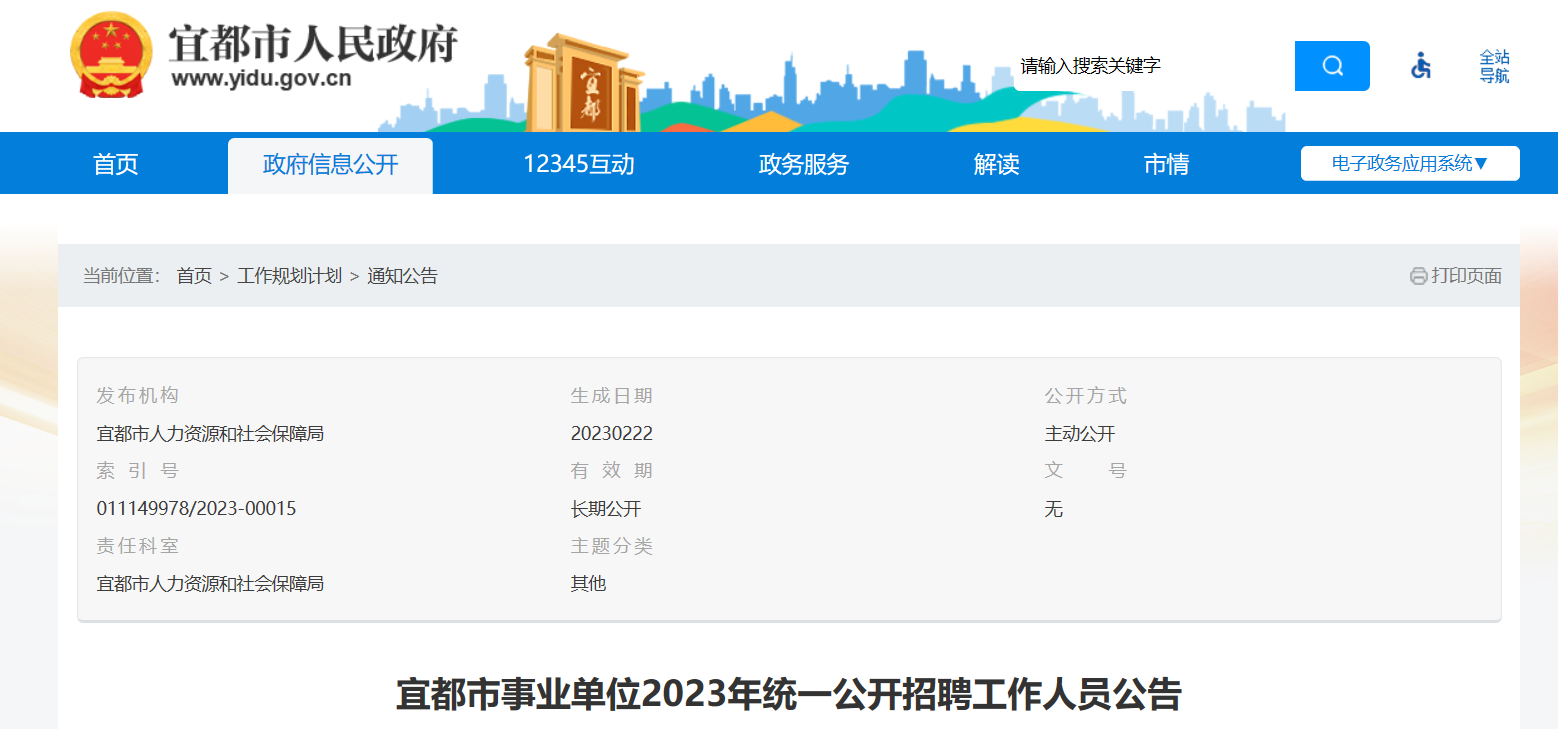Viewport: 1558px width, 729px height.
Task: Click the national emblem logo
Action: pos(111,56)
